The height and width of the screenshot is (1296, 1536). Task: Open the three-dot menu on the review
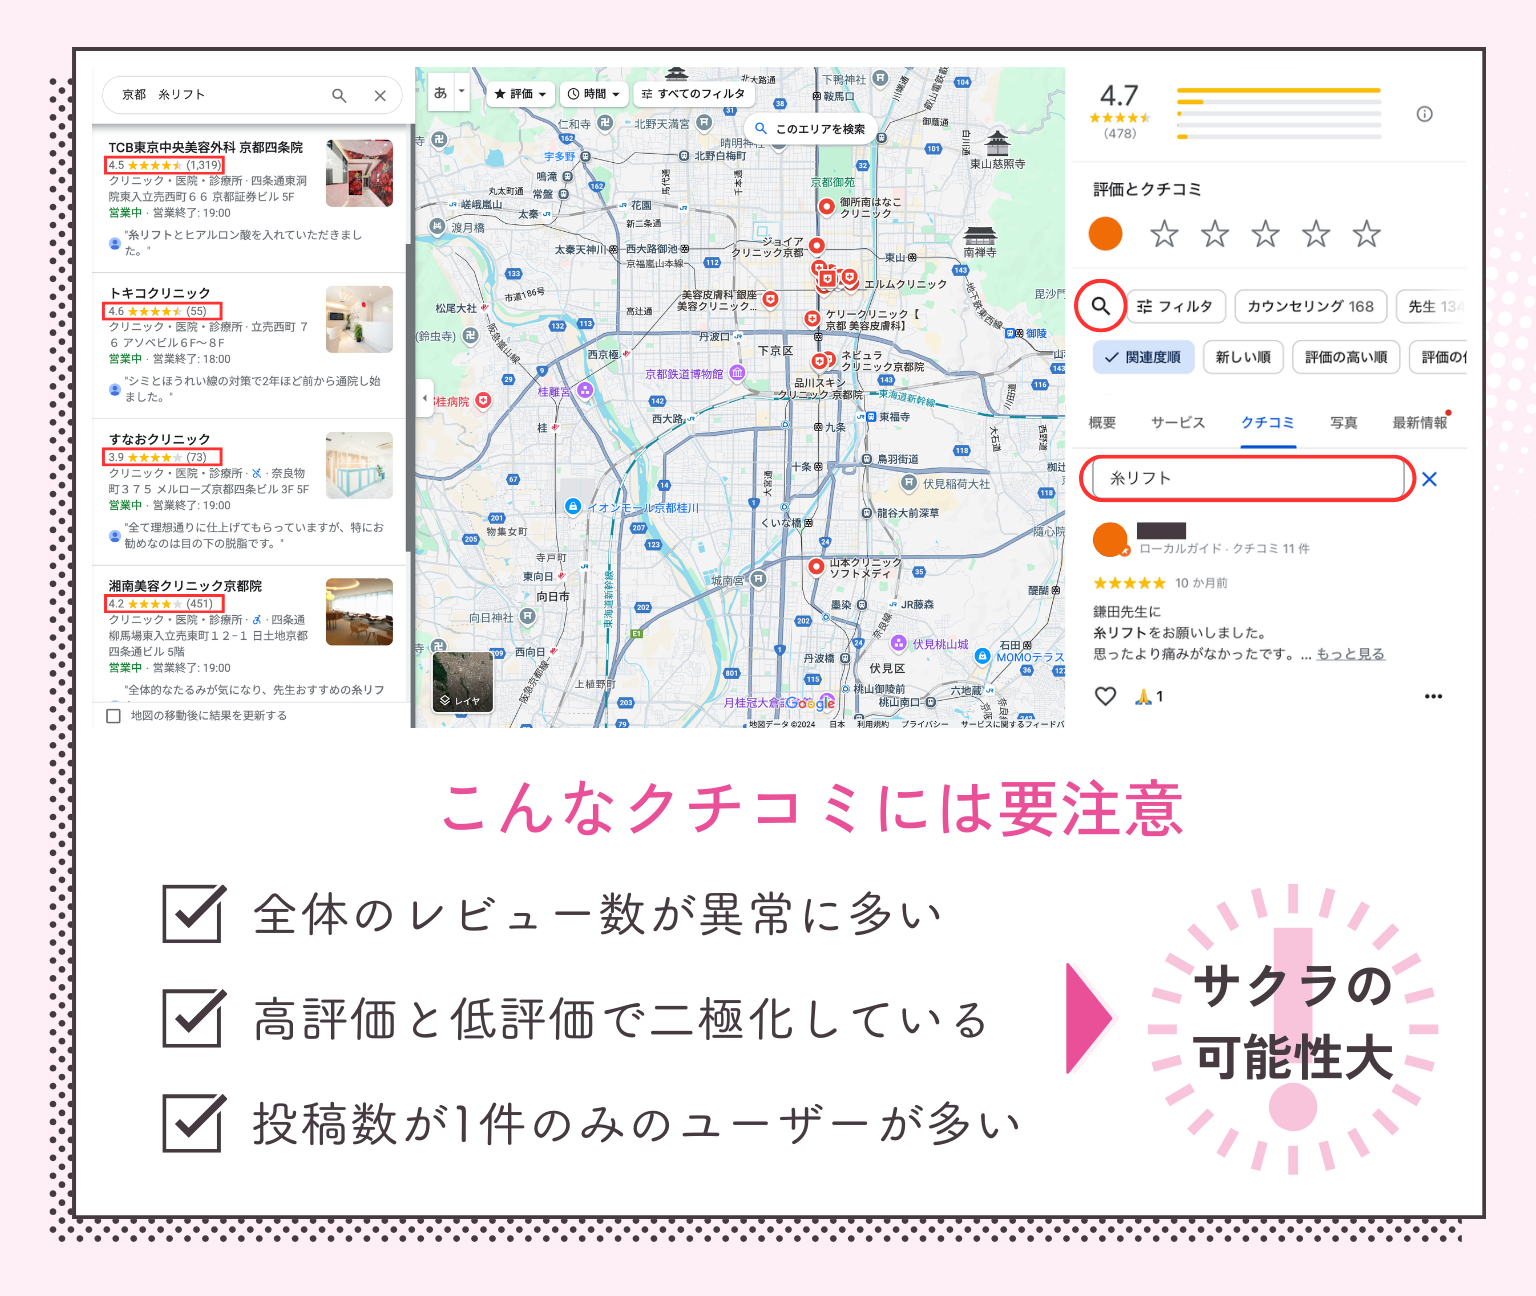(1433, 696)
